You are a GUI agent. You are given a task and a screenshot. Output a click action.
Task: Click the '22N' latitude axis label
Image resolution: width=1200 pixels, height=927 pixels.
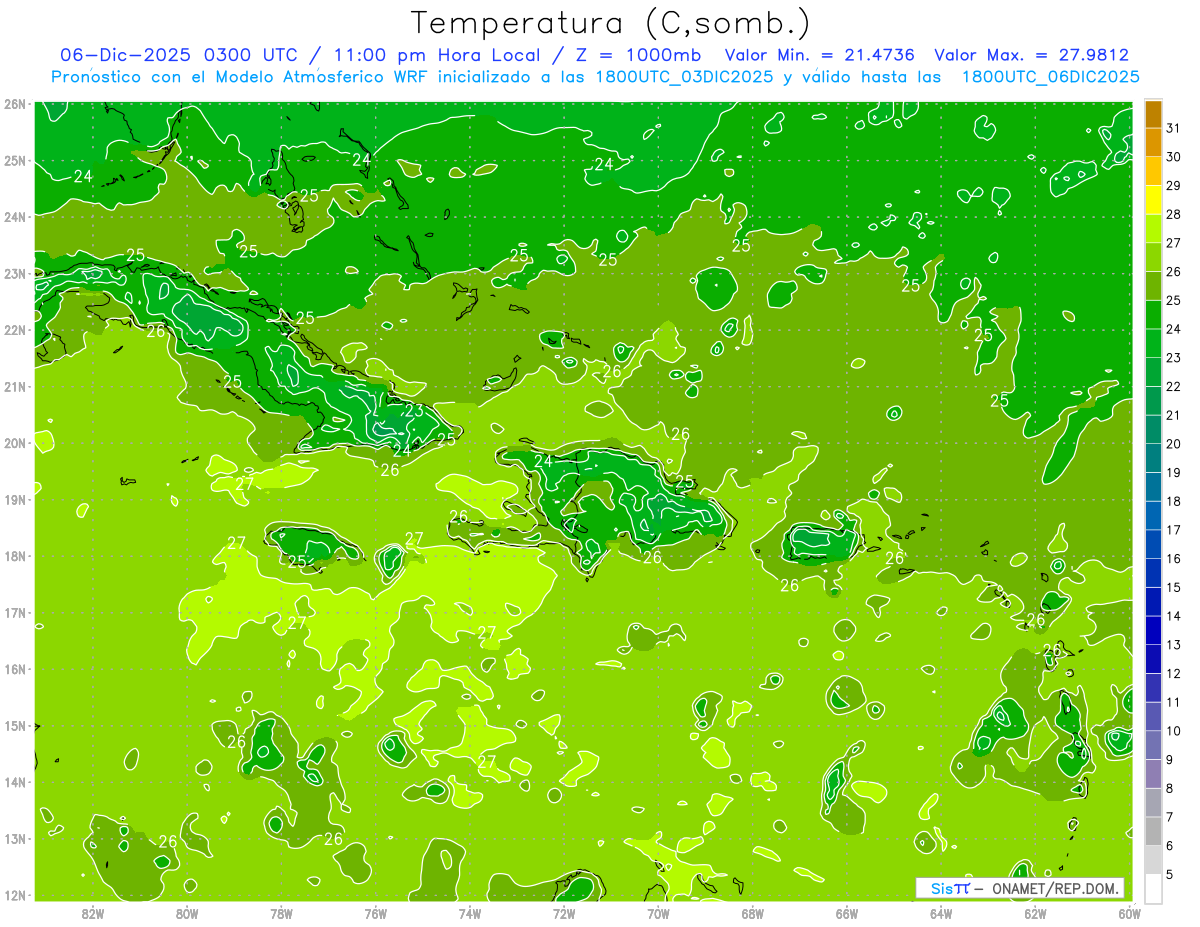(15, 330)
